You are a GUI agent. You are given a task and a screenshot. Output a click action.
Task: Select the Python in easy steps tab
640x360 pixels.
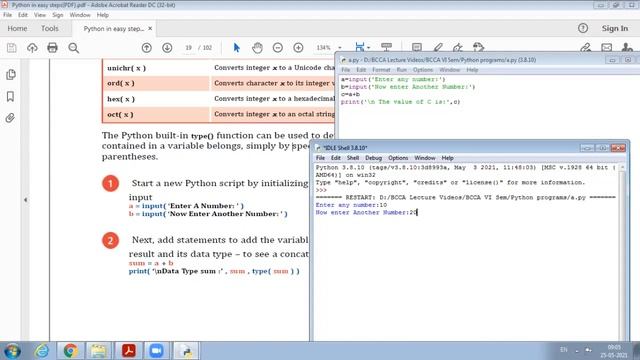pos(113,29)
